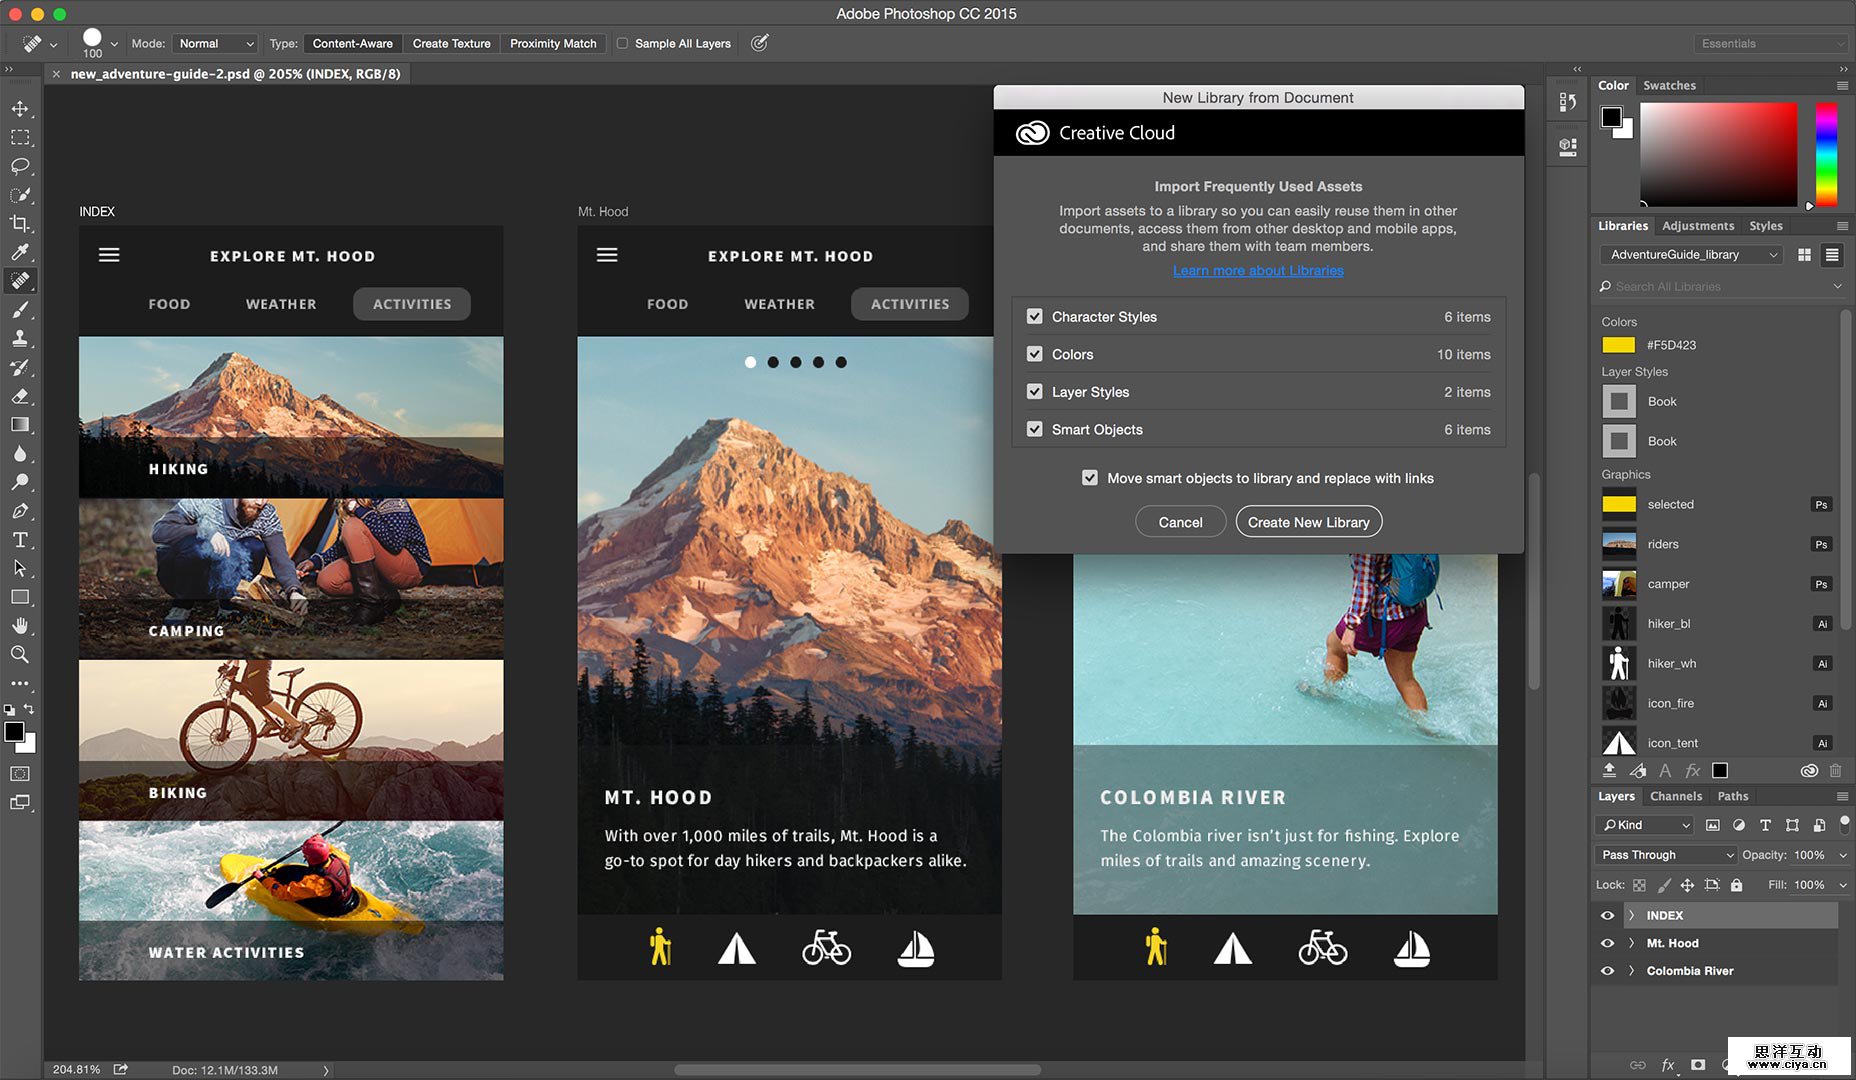Select the Horizontal Type tool
The height and width of the screenshot is (1080, 1856).
coord(20,540)
